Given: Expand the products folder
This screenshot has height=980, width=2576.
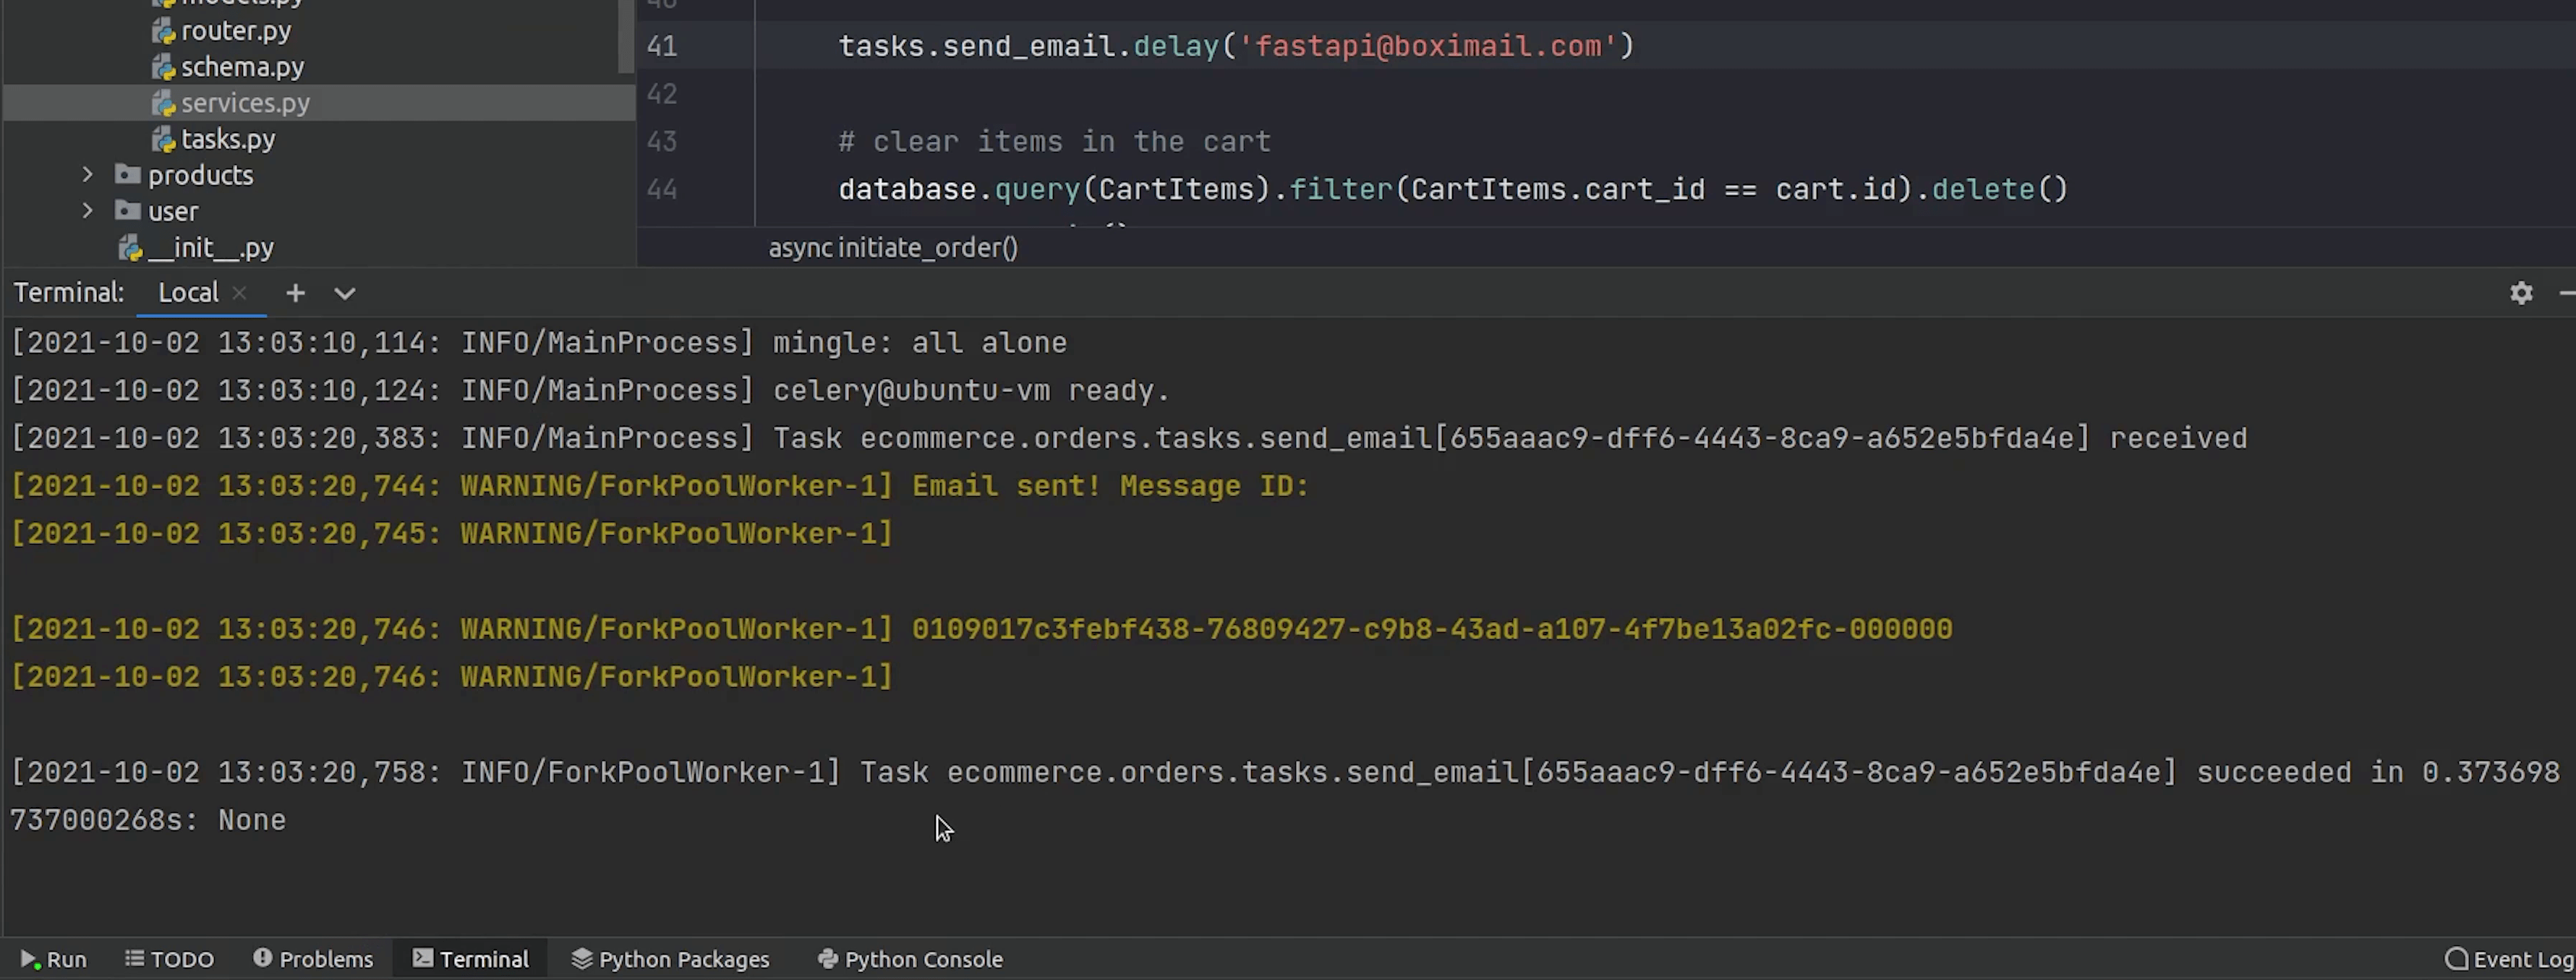Looking at the screenshot, I should pos(88,175).
